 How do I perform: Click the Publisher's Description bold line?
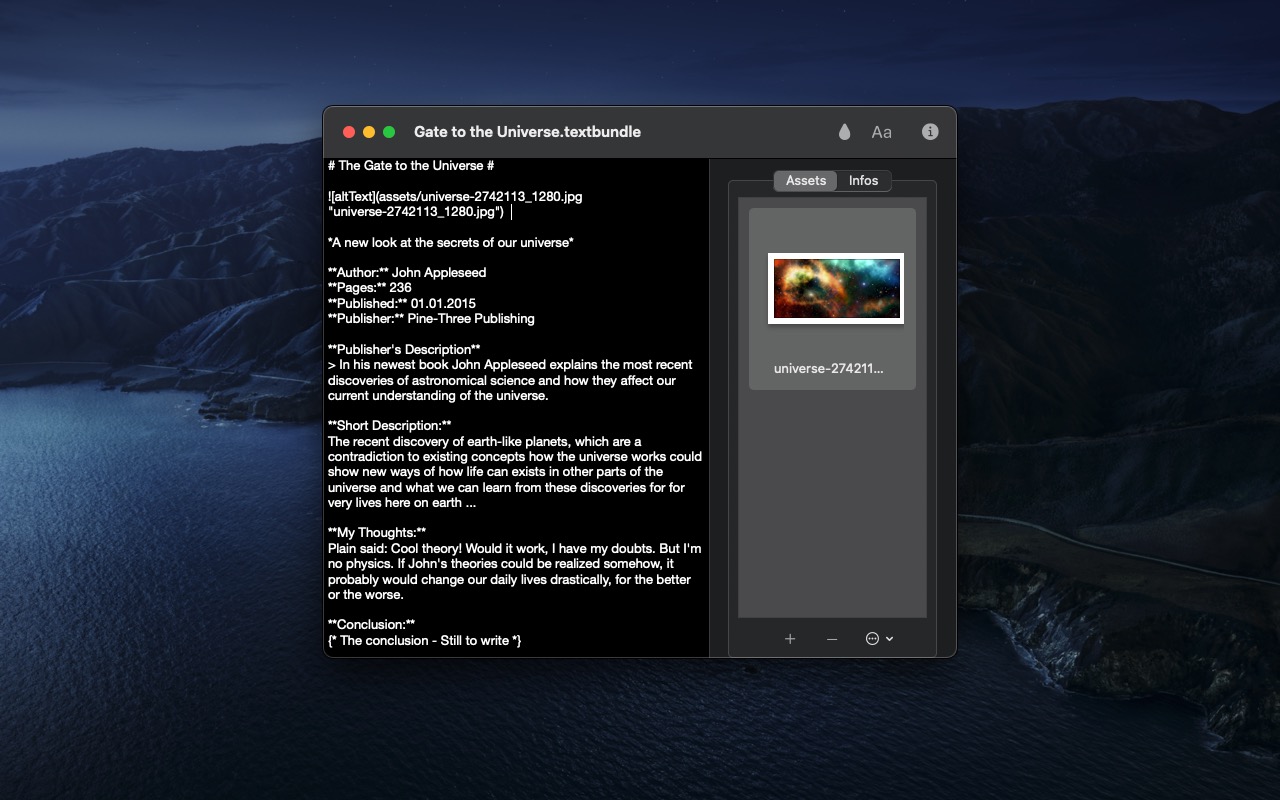tap(404, 350)
